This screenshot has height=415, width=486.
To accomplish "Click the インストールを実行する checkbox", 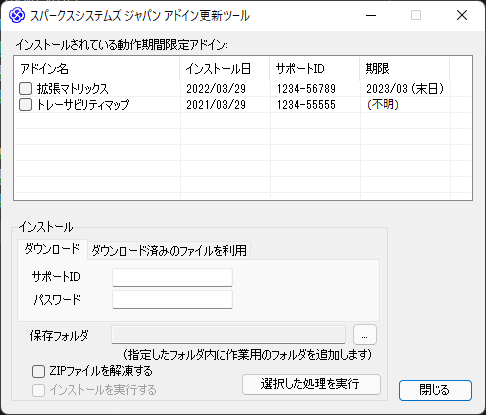I will click(38, 390).
